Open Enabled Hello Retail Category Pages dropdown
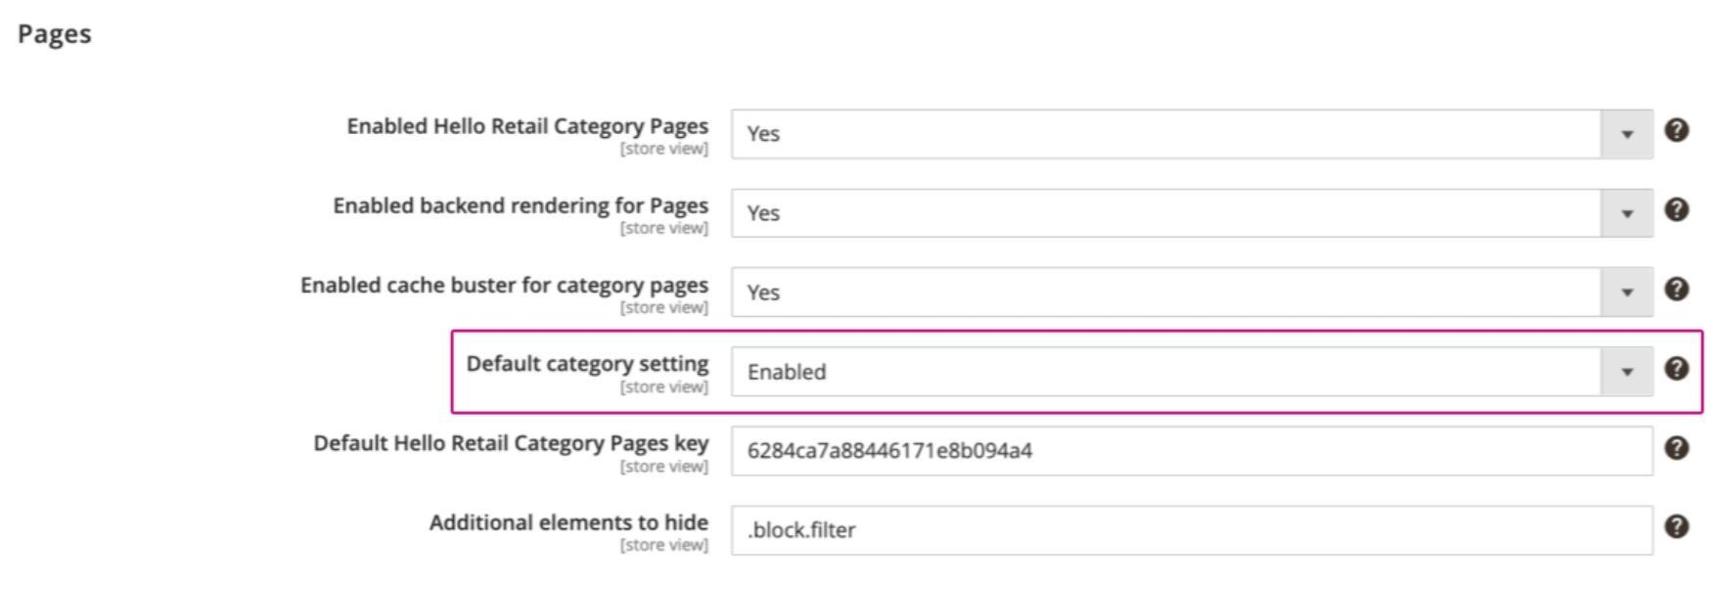This screenshot has width=1720, height=591. pyautogui.click(x=1165, y=134)
